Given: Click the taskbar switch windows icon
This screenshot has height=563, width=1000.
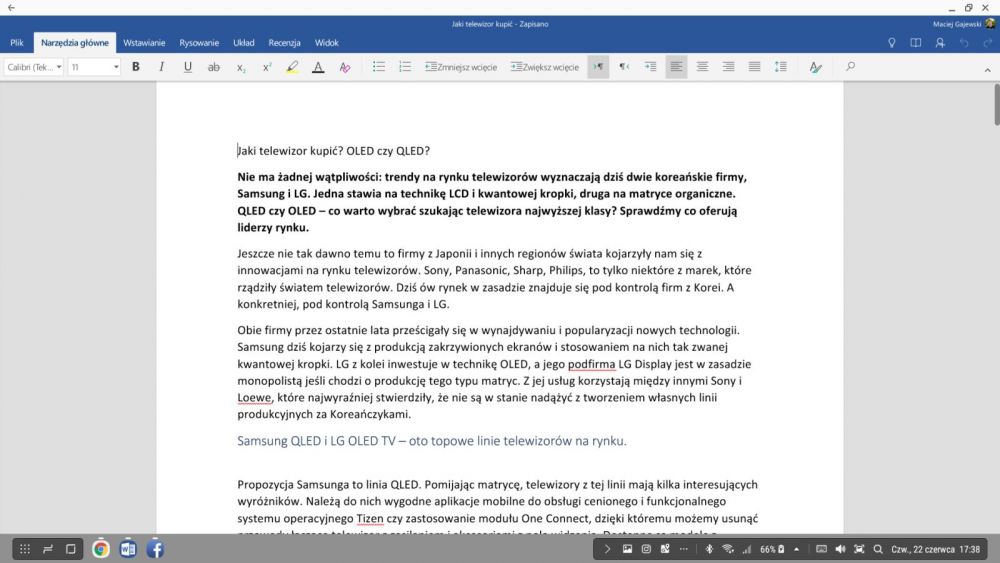Looking at the screenshot, I should pos(48,549).
